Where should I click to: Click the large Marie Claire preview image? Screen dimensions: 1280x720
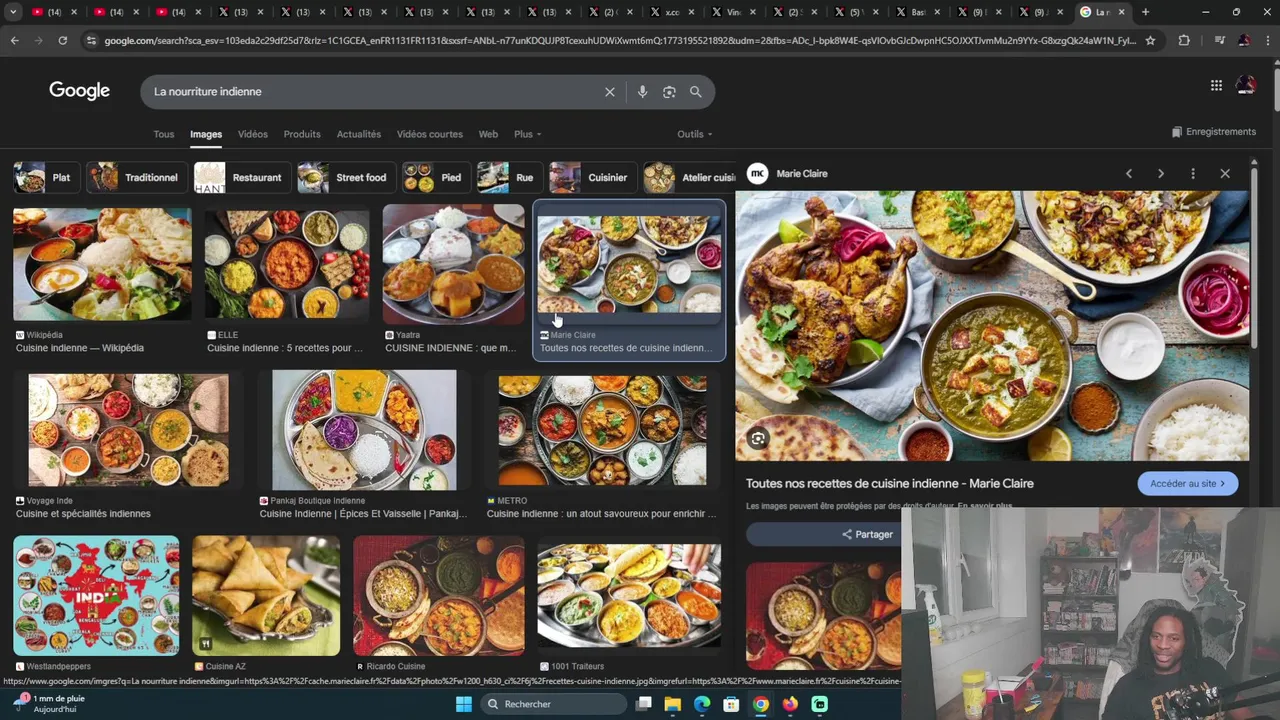click(x=992, y=326)
